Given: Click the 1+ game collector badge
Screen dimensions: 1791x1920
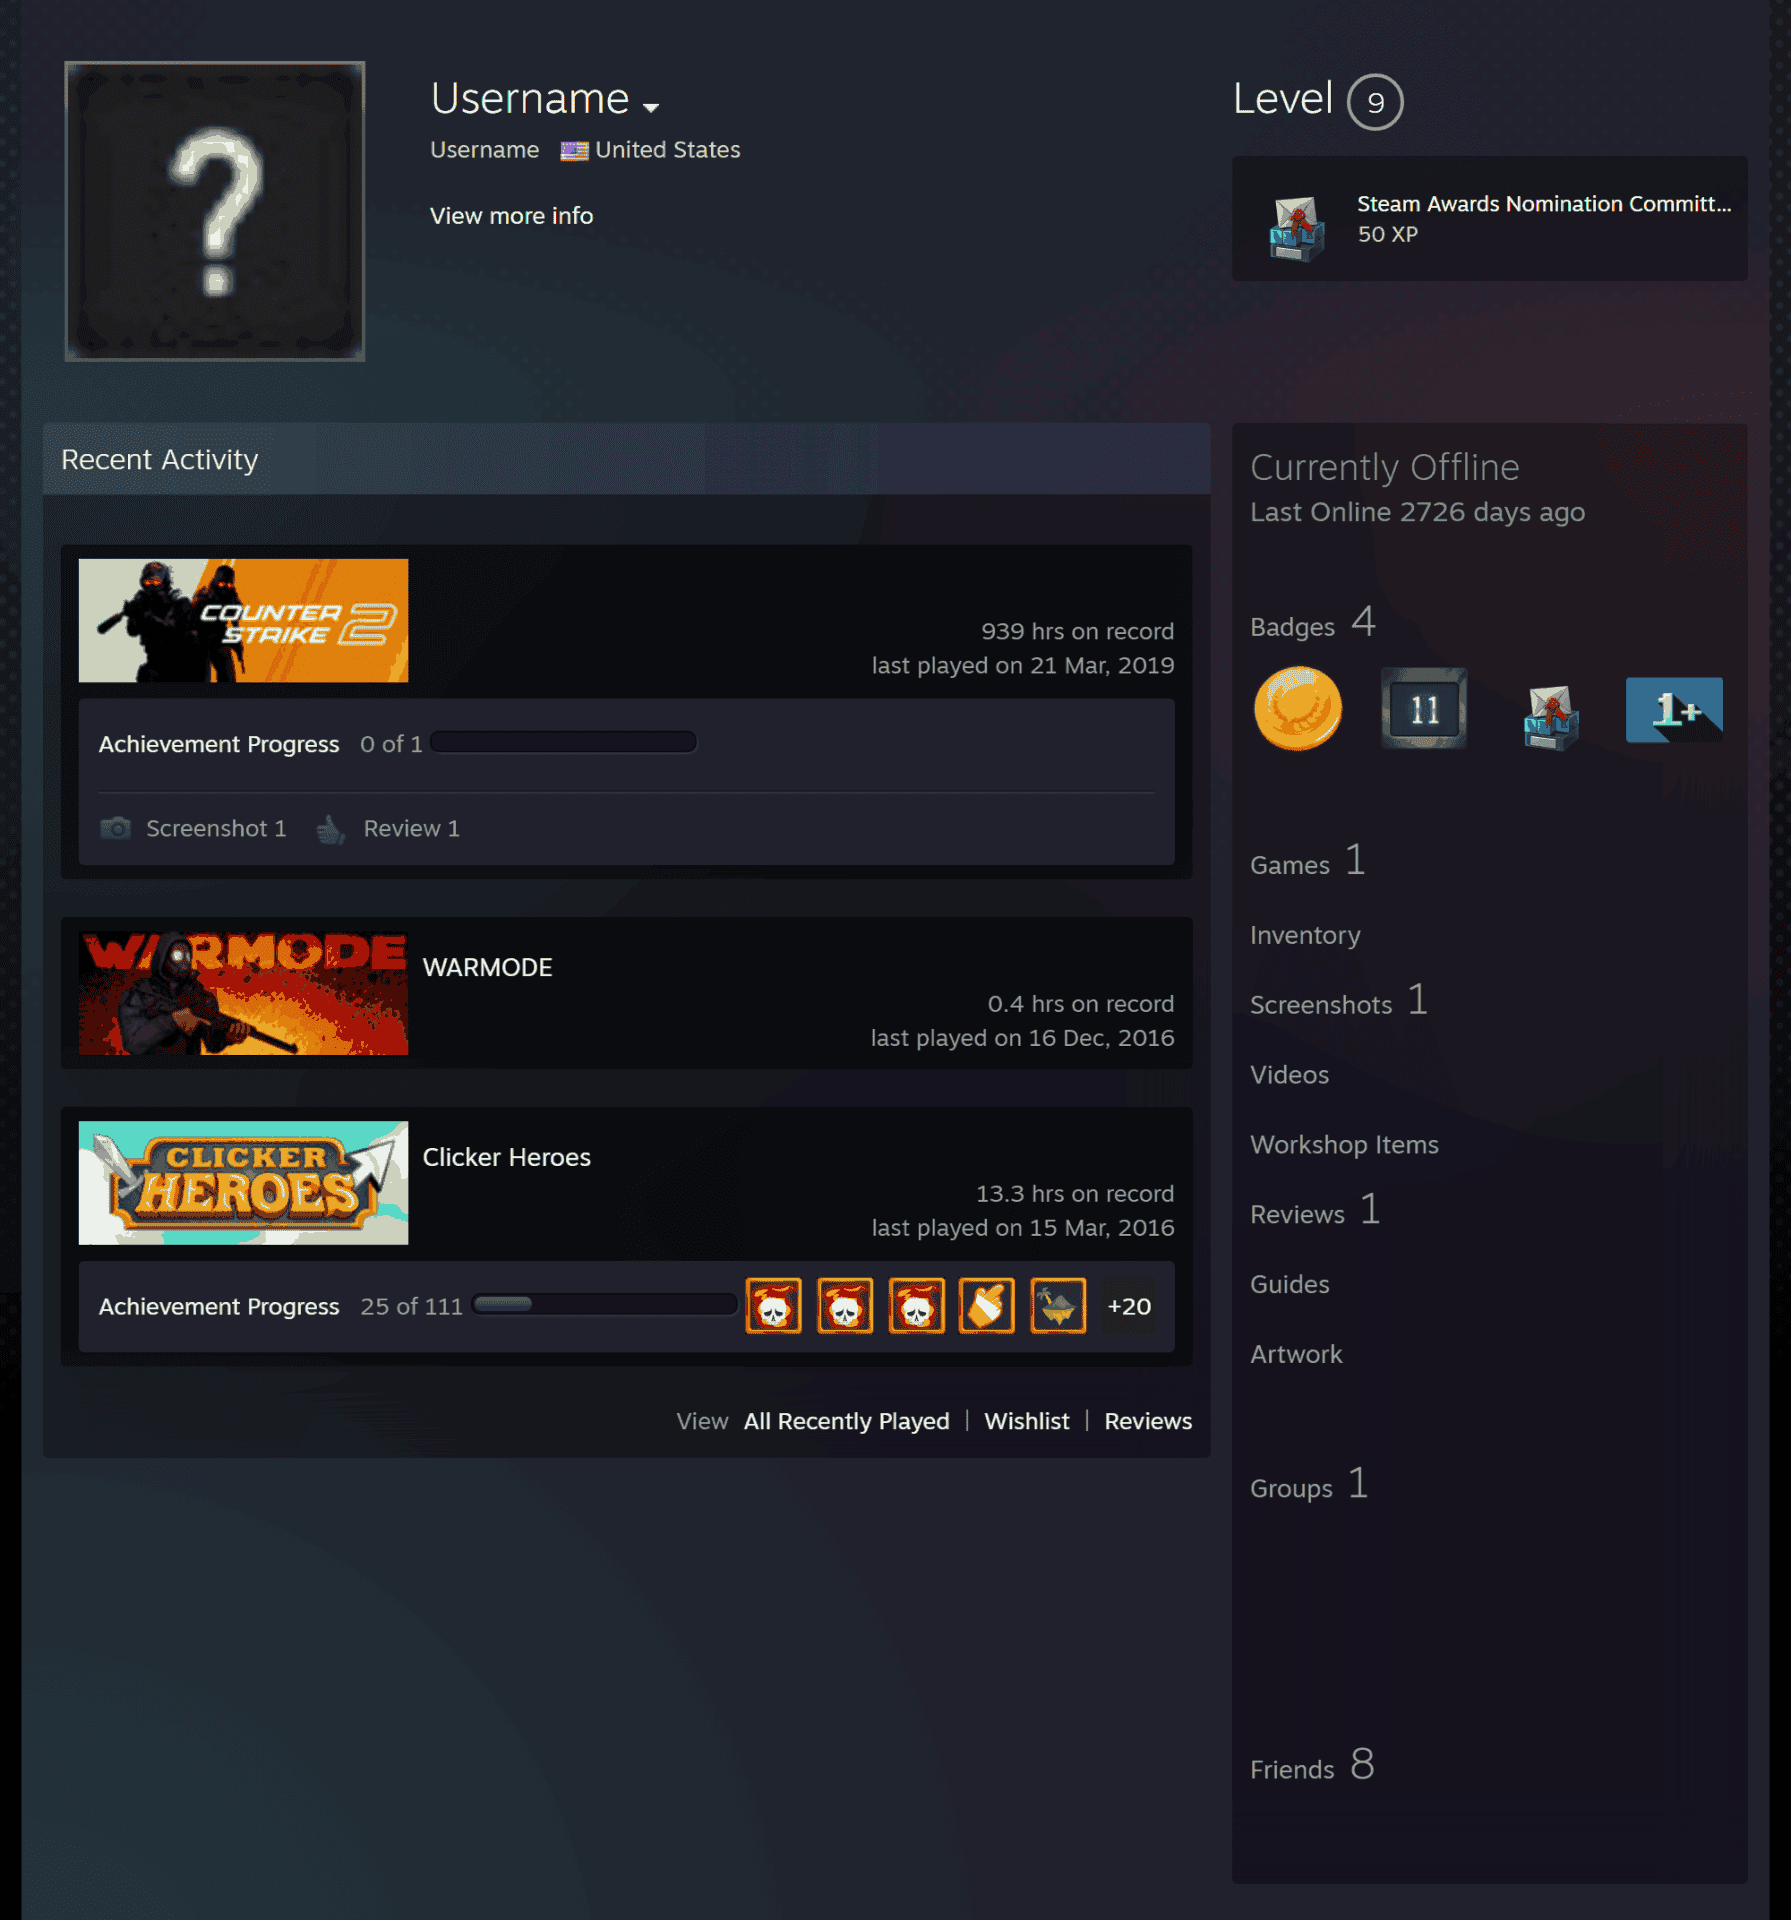Looking at the screenshot, I should [x=1674, y=710].
